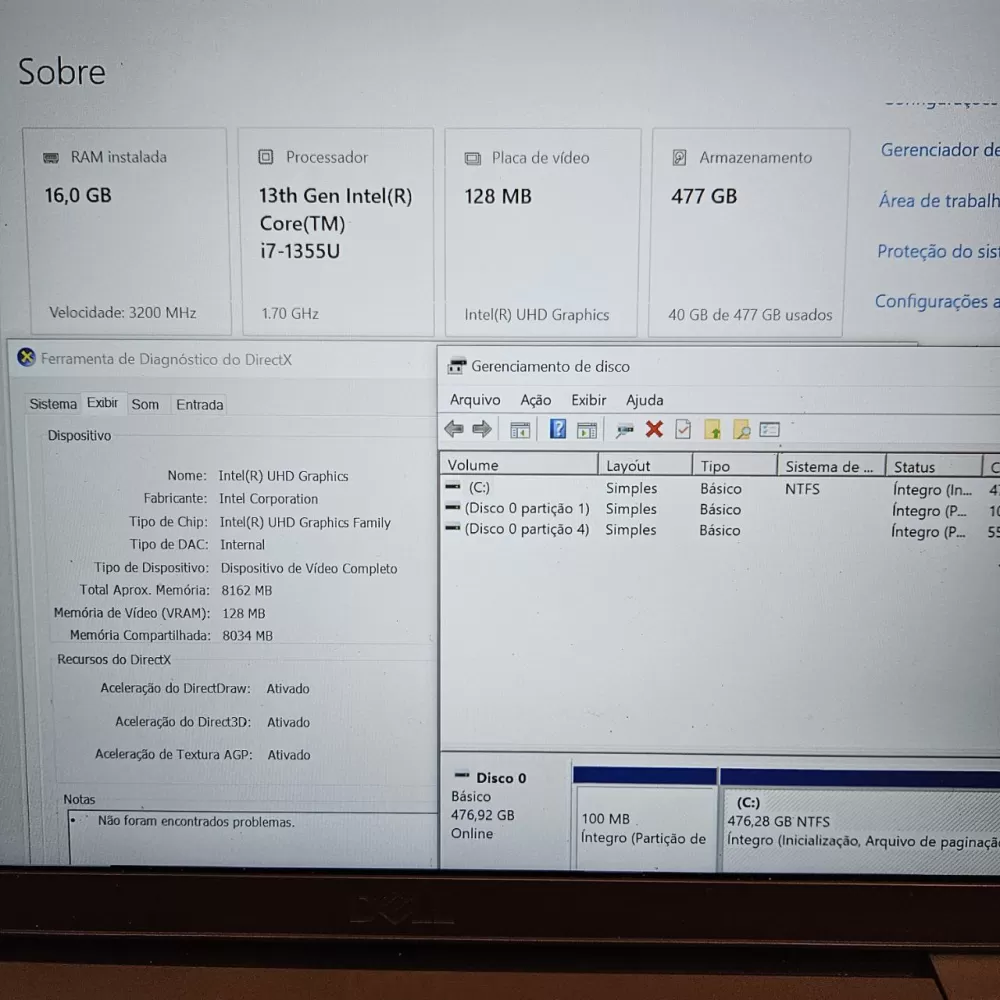
Task: Sort by the Tipo column header
Action: [735, 466]
